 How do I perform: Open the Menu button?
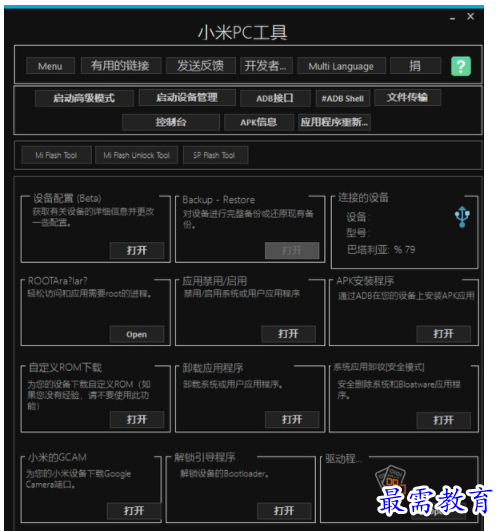click(50, 66)
